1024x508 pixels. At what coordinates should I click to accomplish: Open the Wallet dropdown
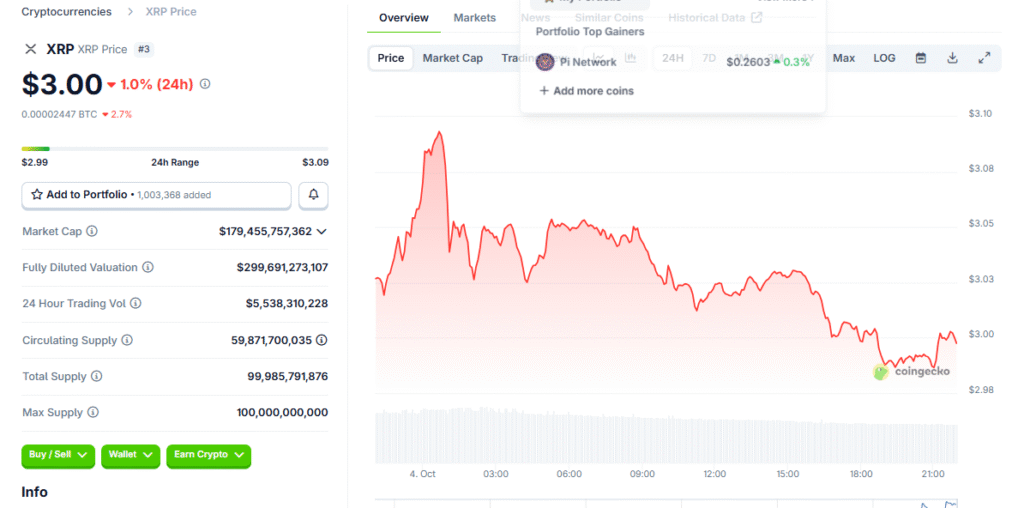click(133, 455)
